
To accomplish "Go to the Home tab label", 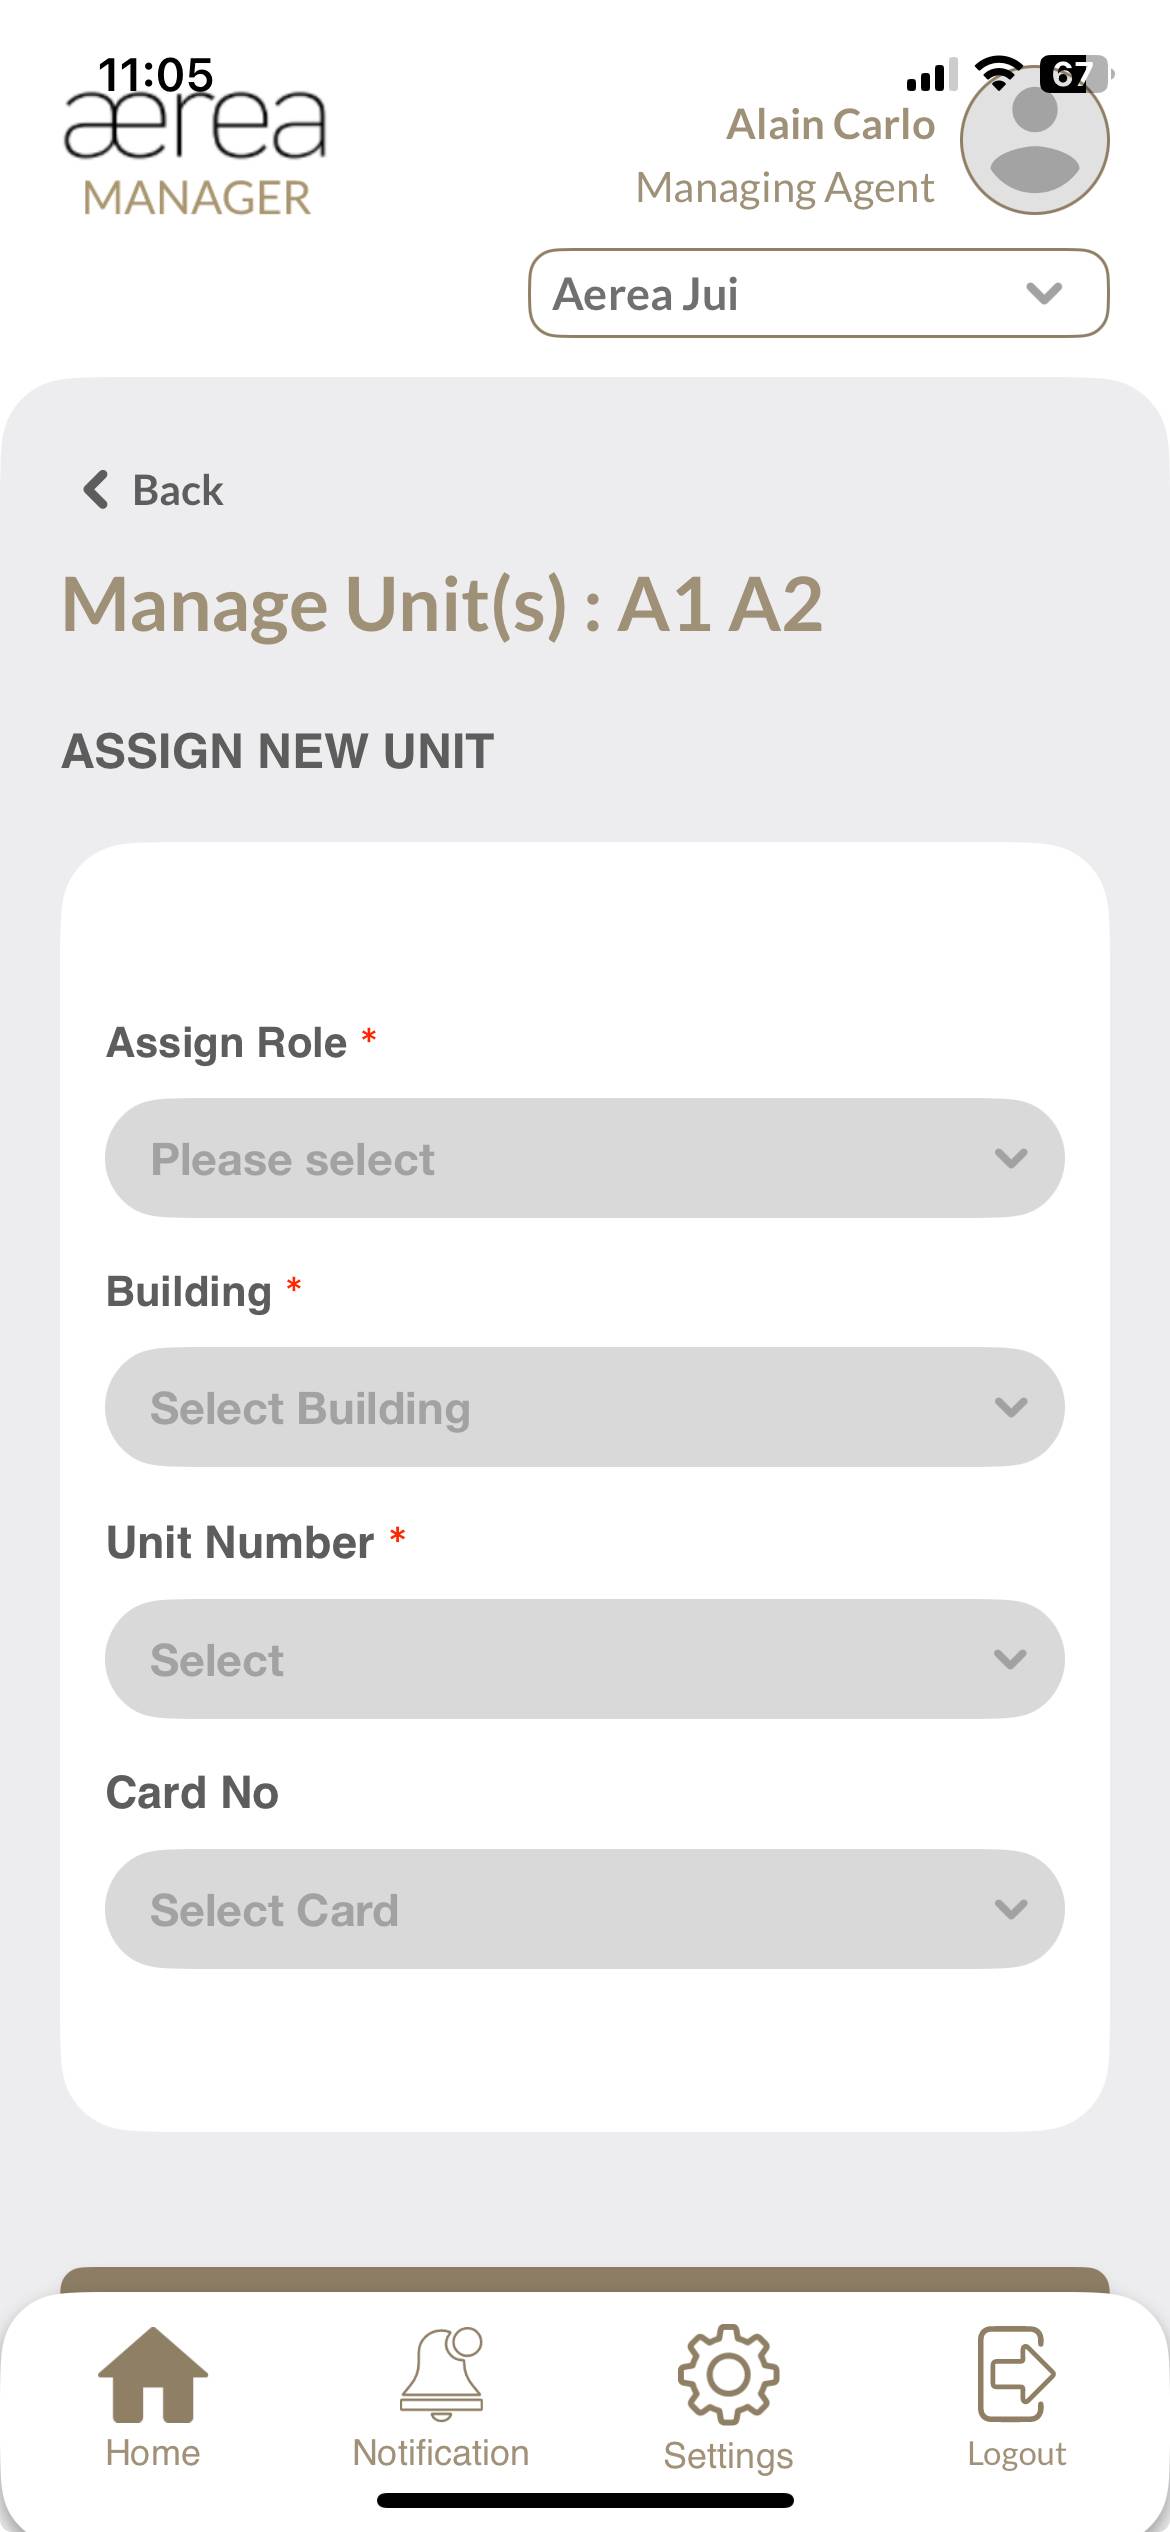I will (x=153, y=2453).
